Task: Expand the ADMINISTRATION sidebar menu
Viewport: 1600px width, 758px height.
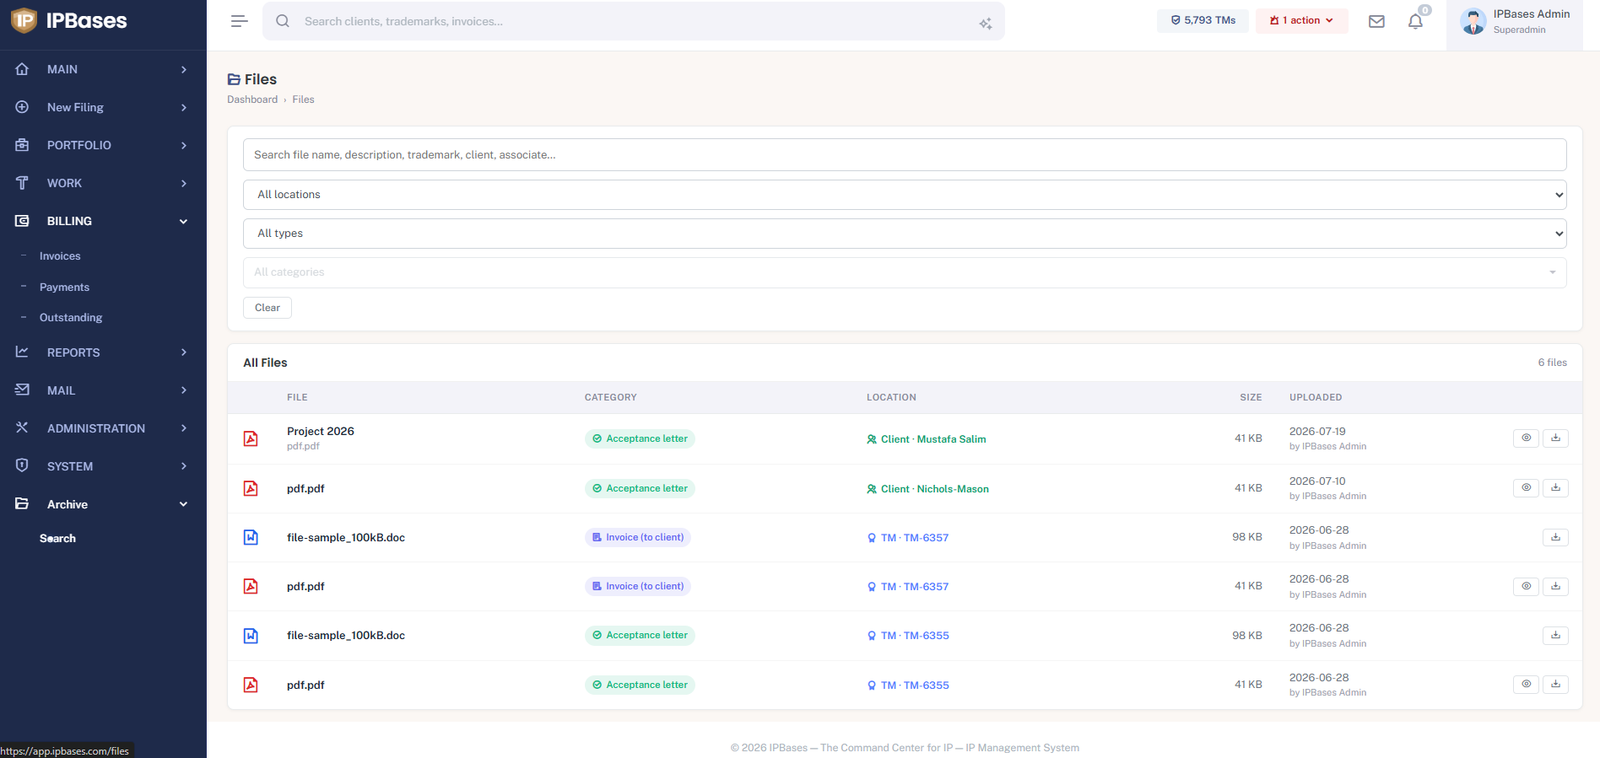Action: click(x=103, y=428)
